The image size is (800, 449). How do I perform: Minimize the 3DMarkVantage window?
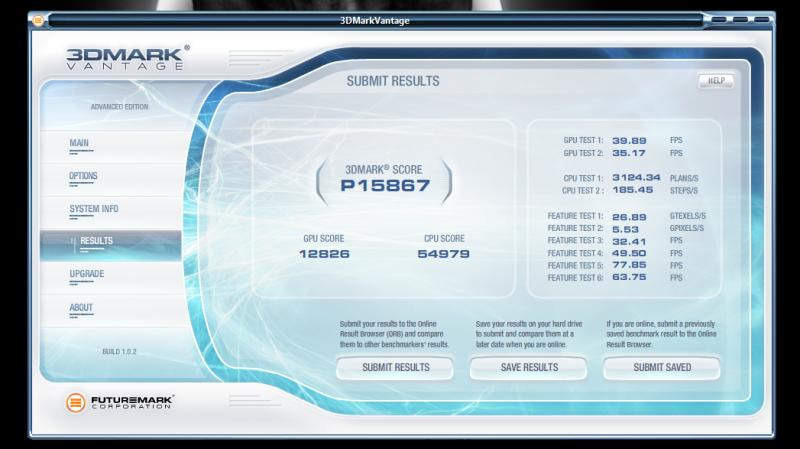tap(719, 20)
